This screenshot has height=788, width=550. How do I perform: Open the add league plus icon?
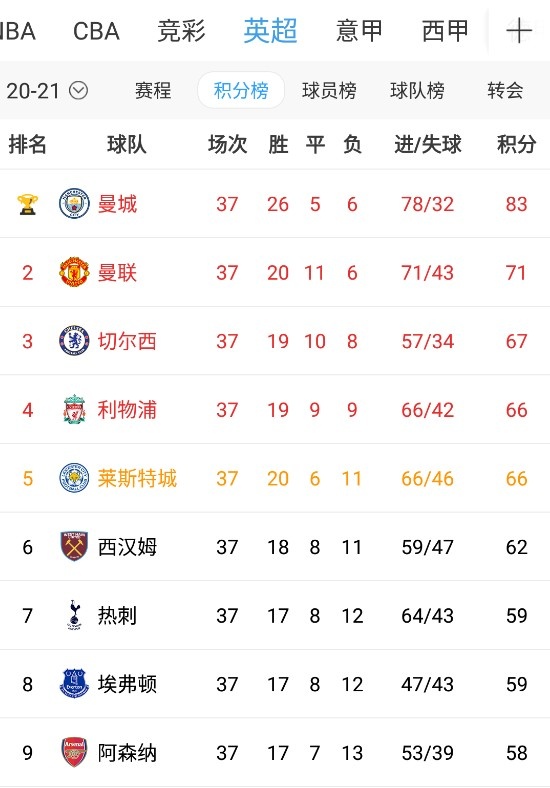[519, 31]
